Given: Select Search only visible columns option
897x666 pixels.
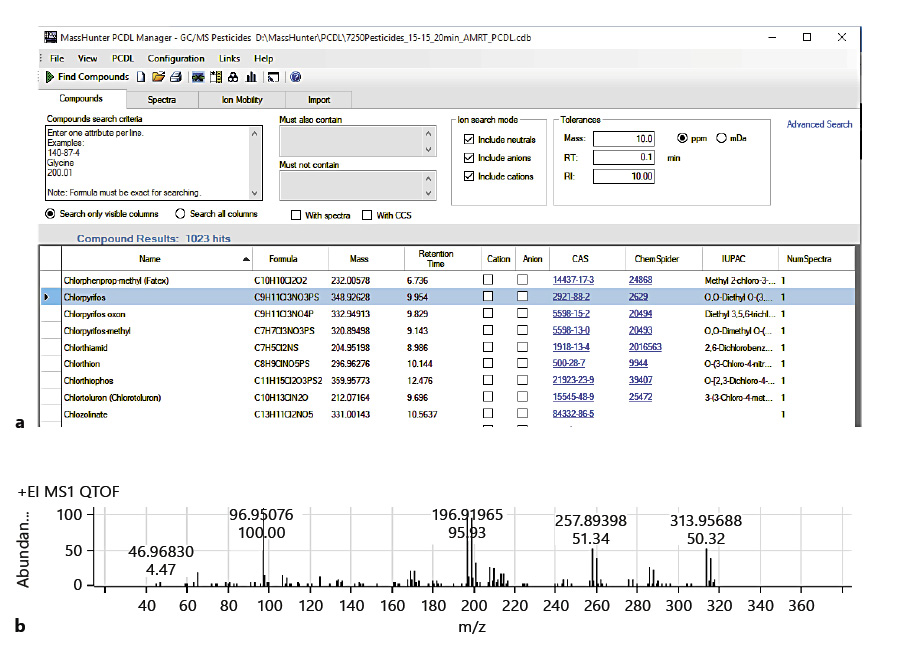Looking at the screenshot, I should 50,213.
